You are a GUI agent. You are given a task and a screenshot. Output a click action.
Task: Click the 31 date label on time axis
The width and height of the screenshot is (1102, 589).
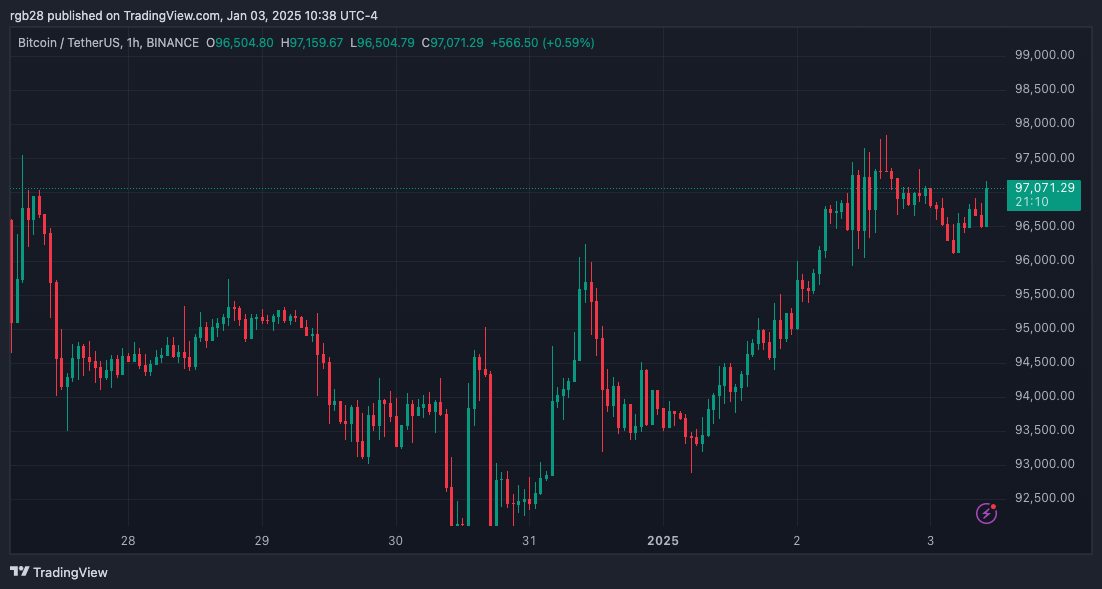click(x=529, y=541)
